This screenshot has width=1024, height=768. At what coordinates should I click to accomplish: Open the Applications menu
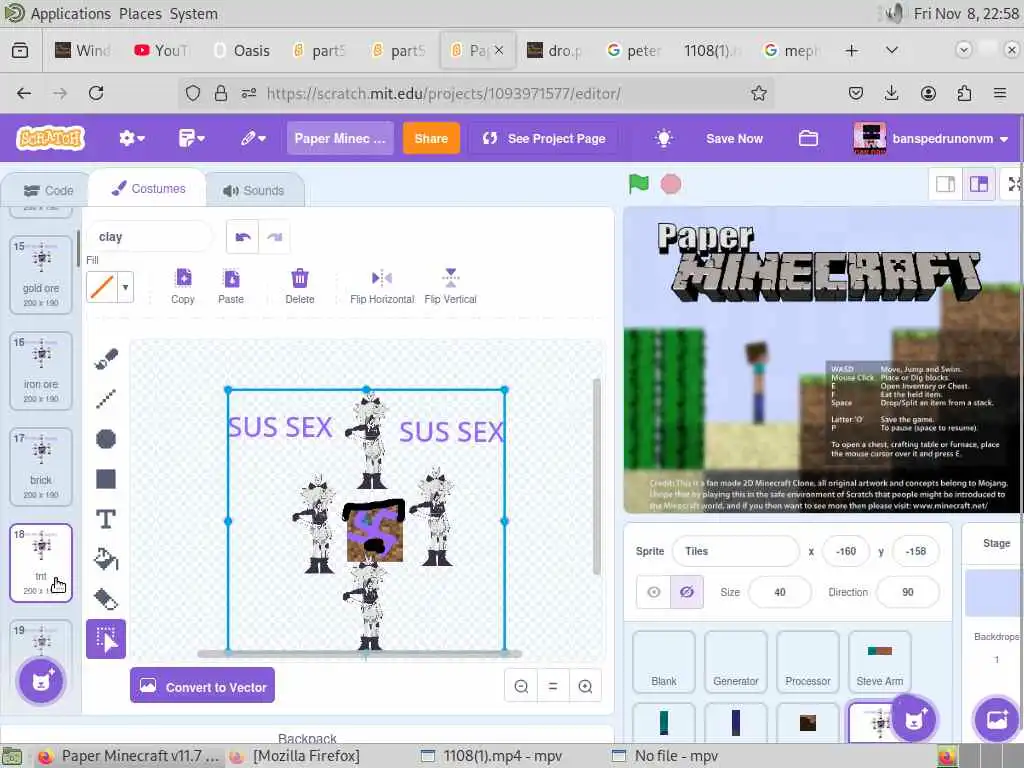pyautogui.click(x=70, y=14)
